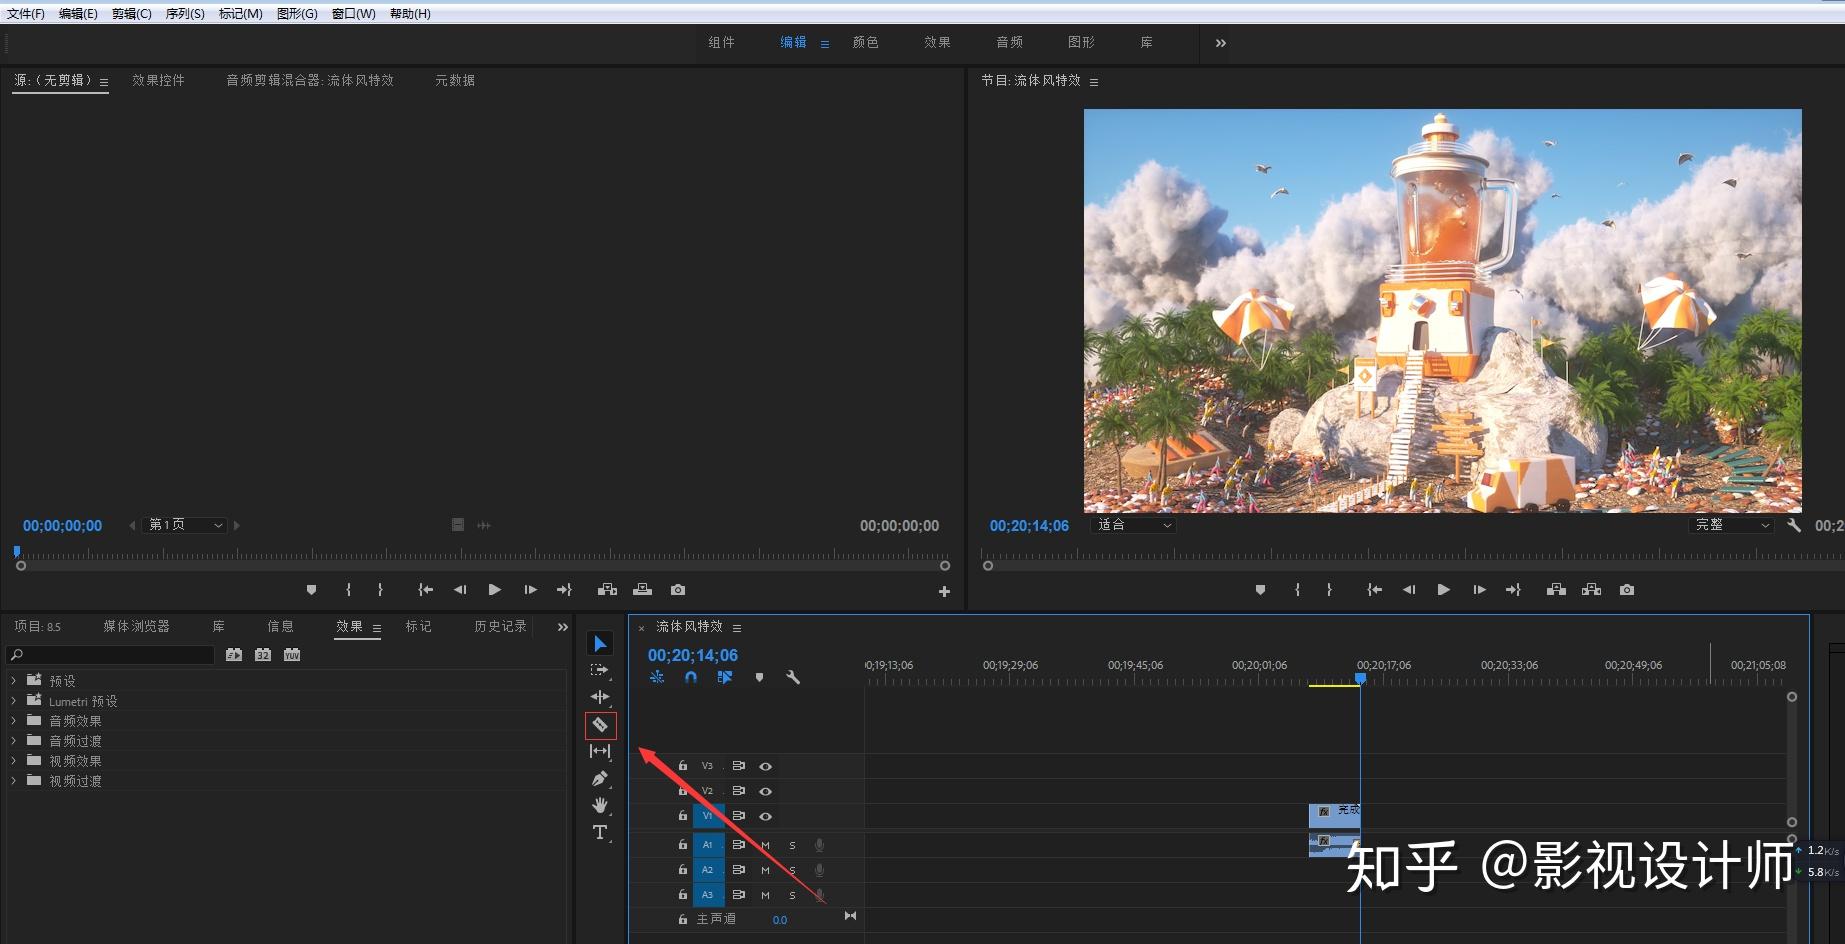
Task: Click accelerated effects filter icon
Action: (234, 655)
